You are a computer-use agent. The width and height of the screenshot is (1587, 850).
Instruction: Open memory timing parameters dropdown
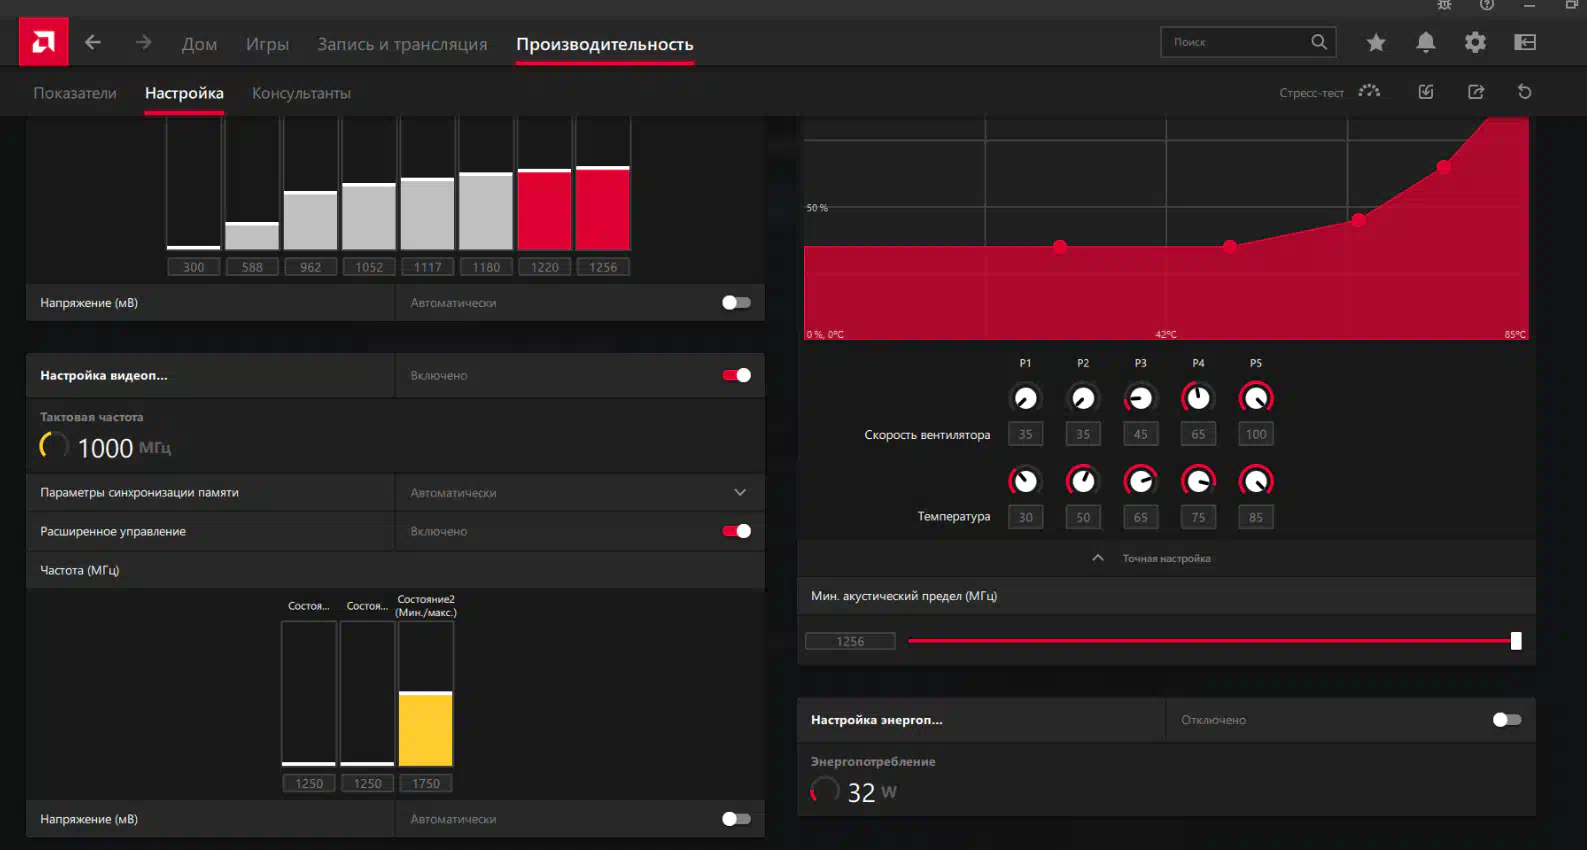pos(739,492)
